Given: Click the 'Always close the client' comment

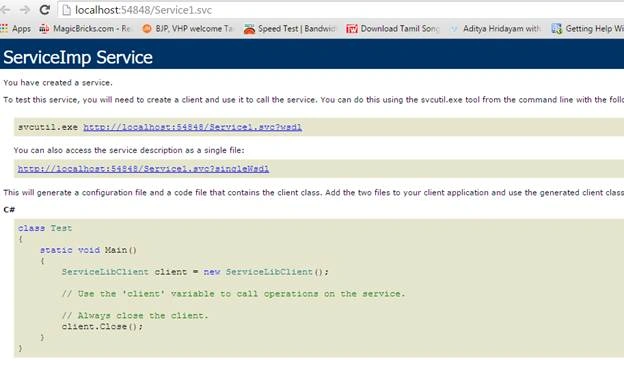Looking at the screenshot, I should pos(135,316).
